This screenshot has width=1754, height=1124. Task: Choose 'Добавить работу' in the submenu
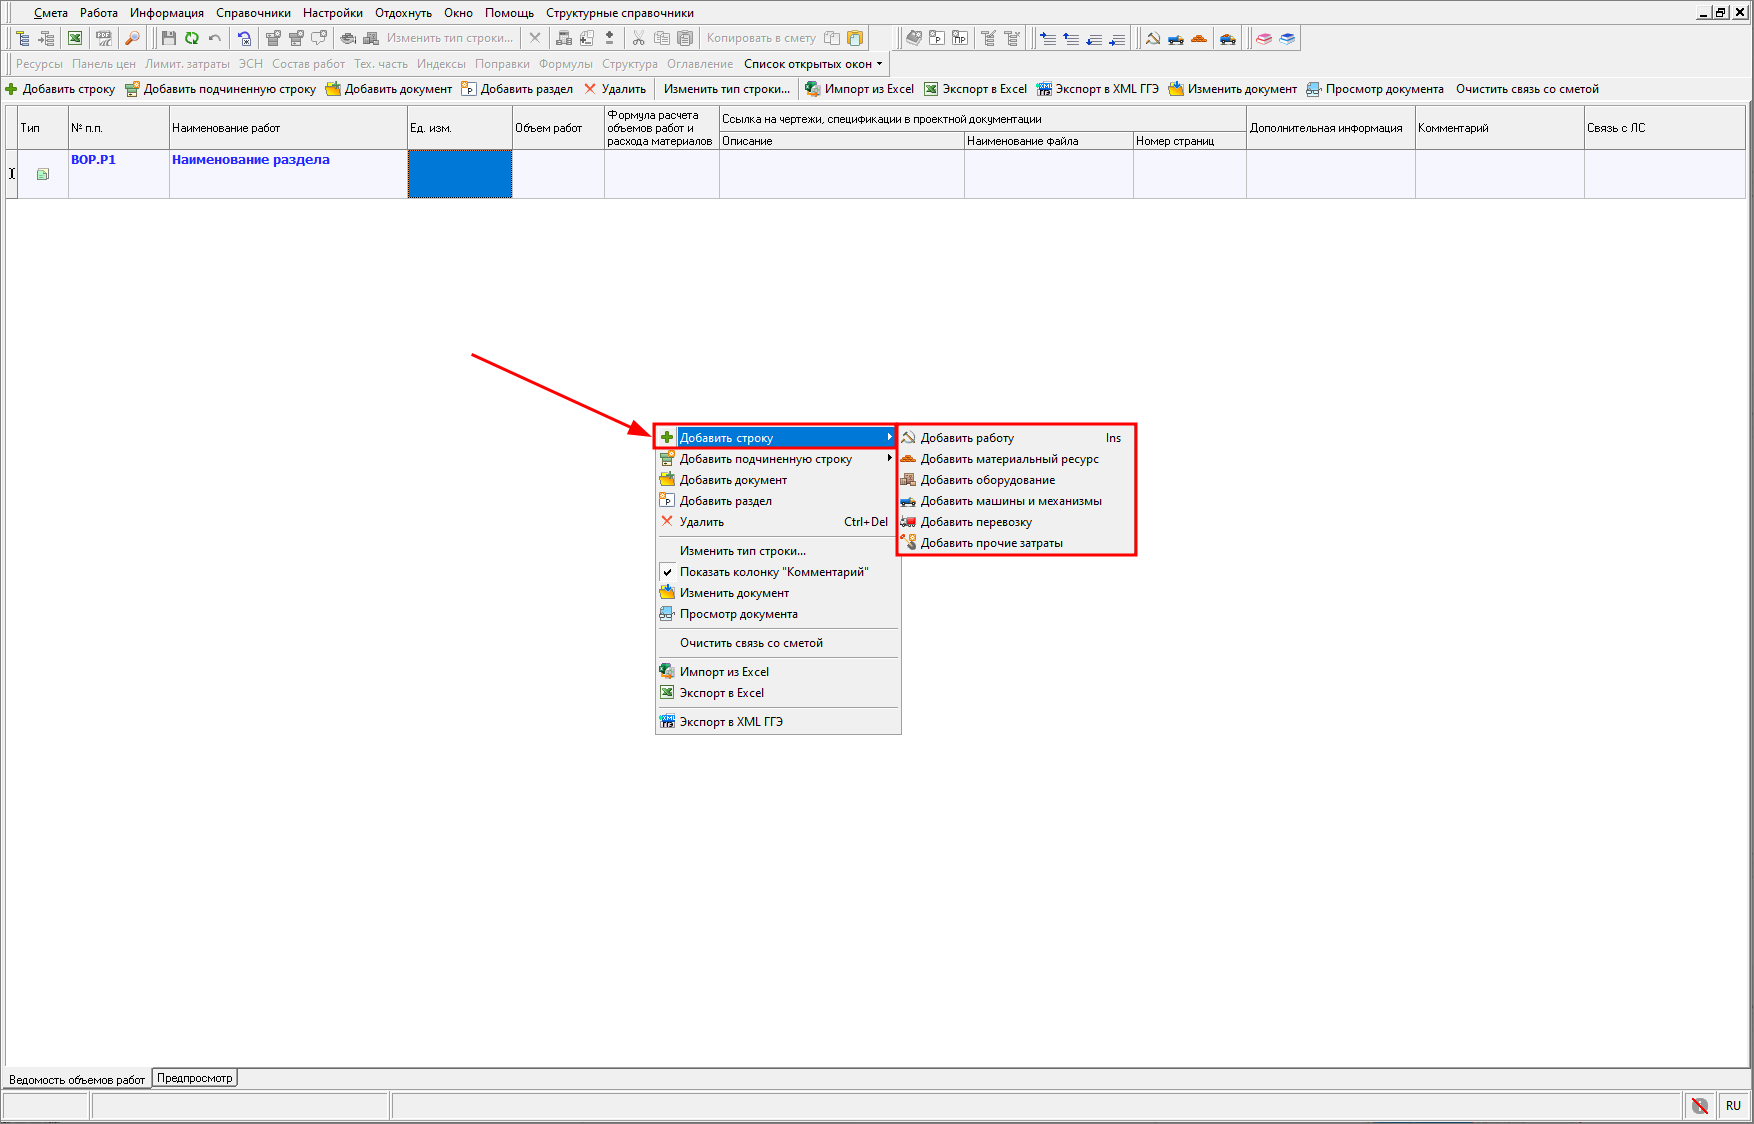click(x=967, y=438)
